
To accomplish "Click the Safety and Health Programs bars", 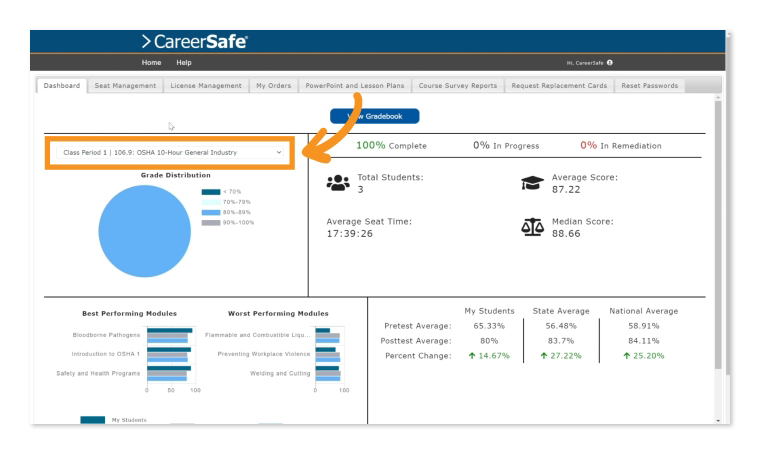I will [169, 374].
